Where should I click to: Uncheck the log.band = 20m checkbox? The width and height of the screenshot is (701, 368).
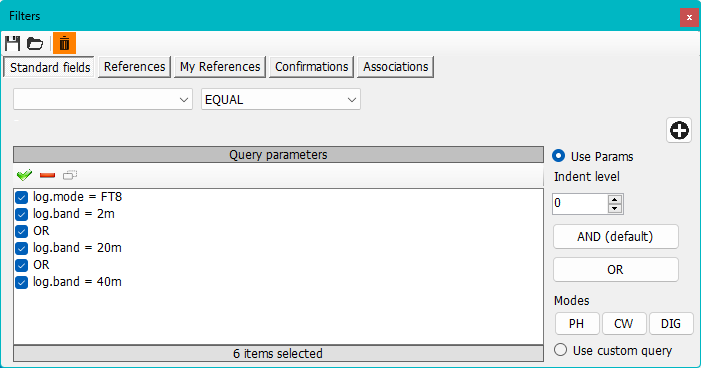coord(21,248)
